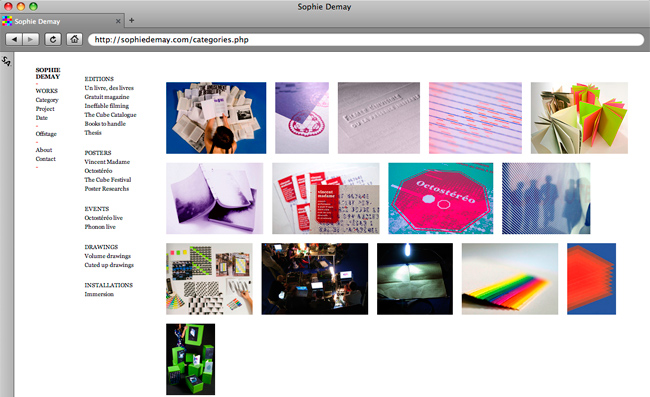Open the pink and blue striped thumbnail
The image size is (650, 397).
point(475,118)
